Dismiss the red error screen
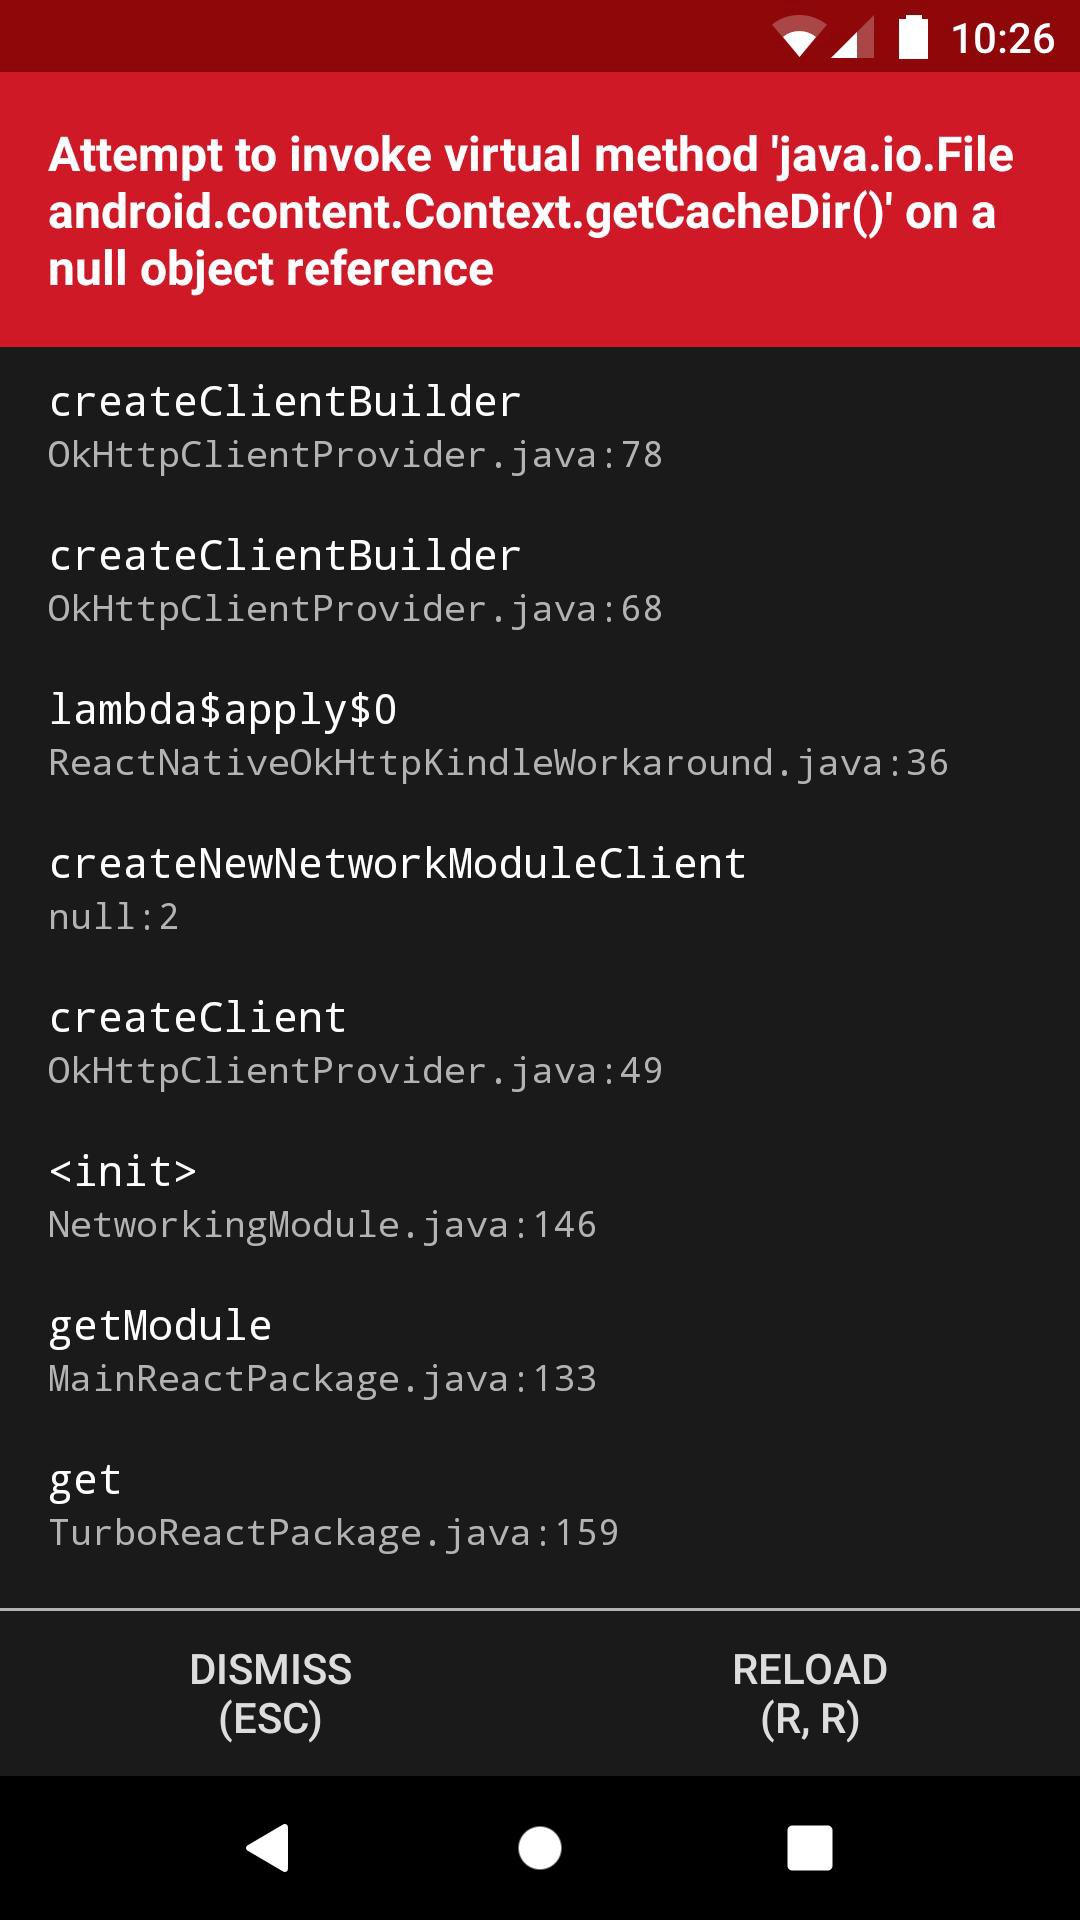Viewport: 1080px width, 1920px height. [x=270, y=1693]
